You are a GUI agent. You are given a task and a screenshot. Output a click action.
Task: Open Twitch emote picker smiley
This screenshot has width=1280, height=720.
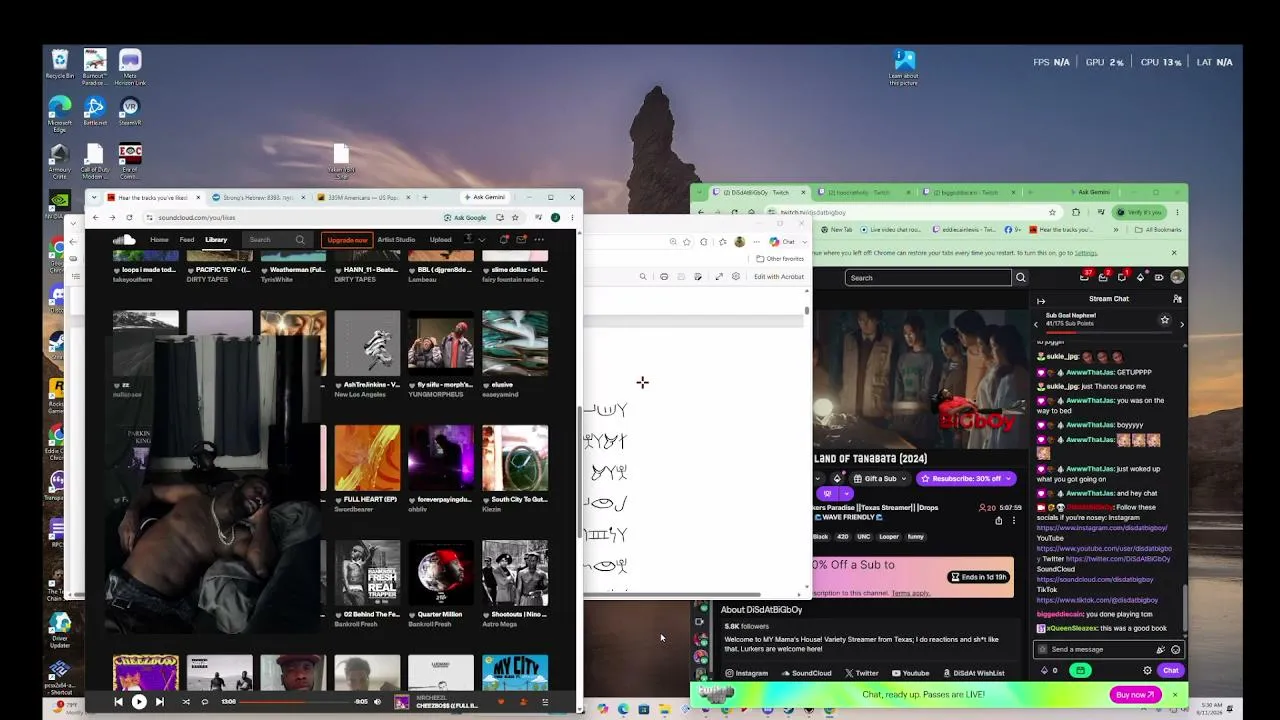pos(1175,650)
